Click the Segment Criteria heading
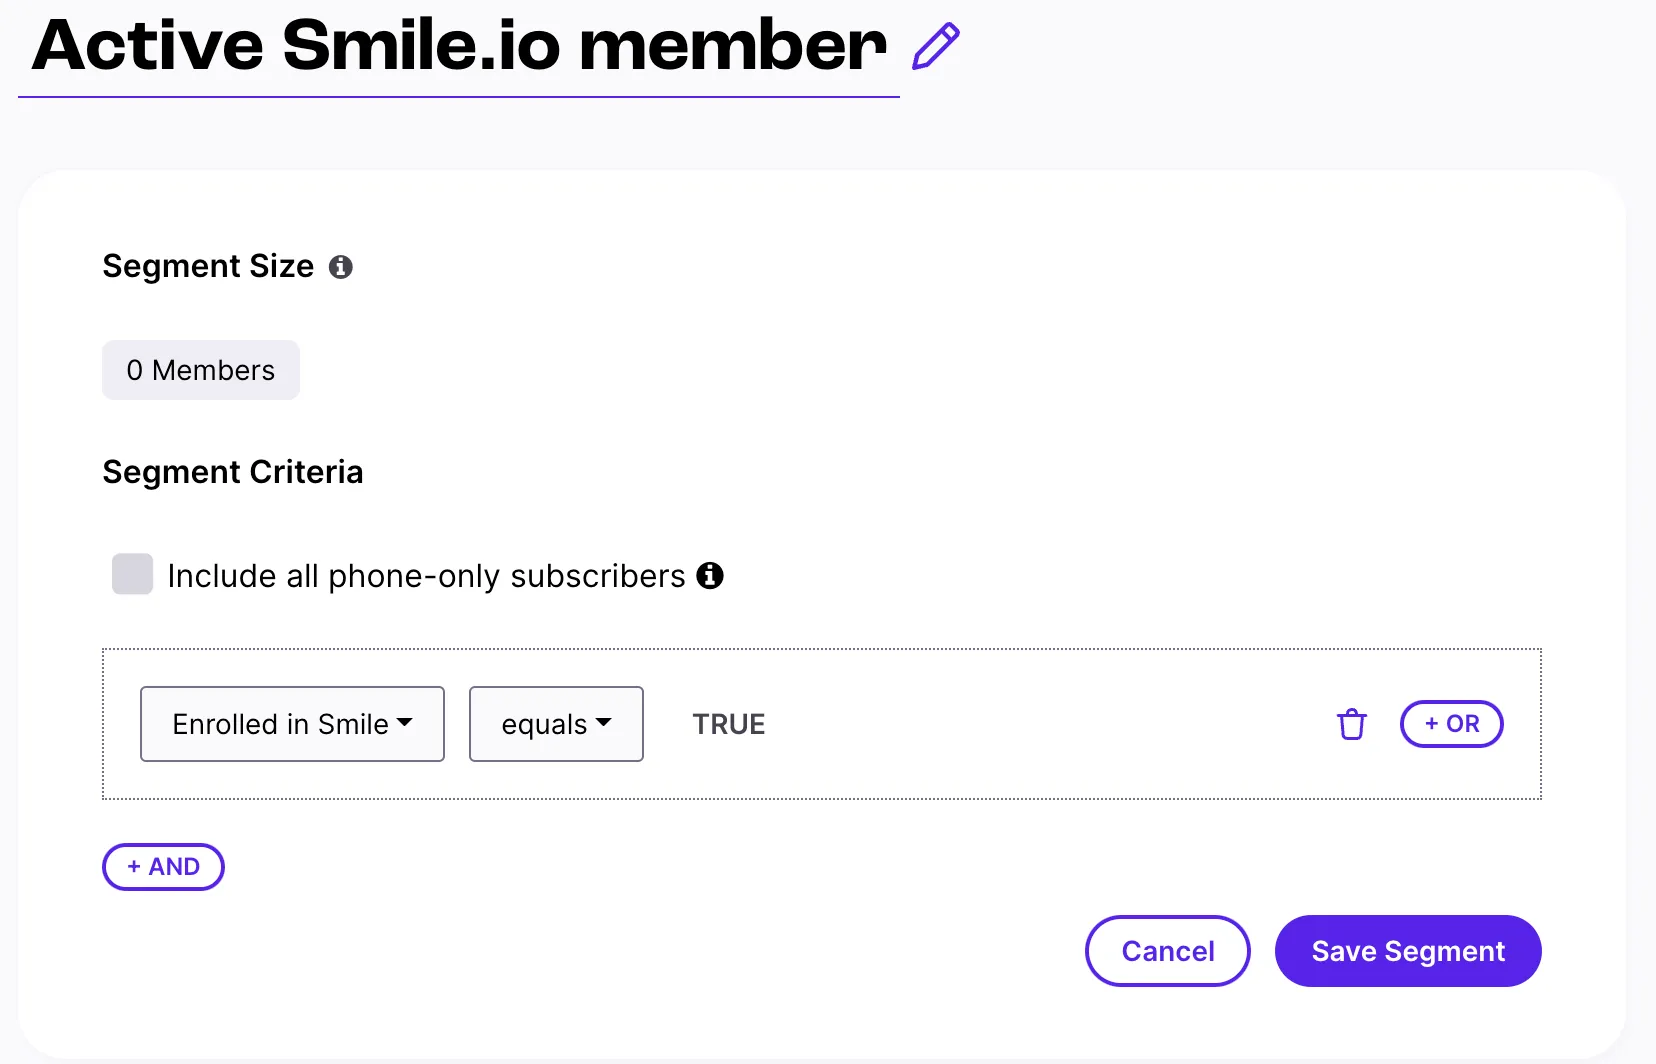The width and height of the screenshot is (1656, 1064). [232, 472]
